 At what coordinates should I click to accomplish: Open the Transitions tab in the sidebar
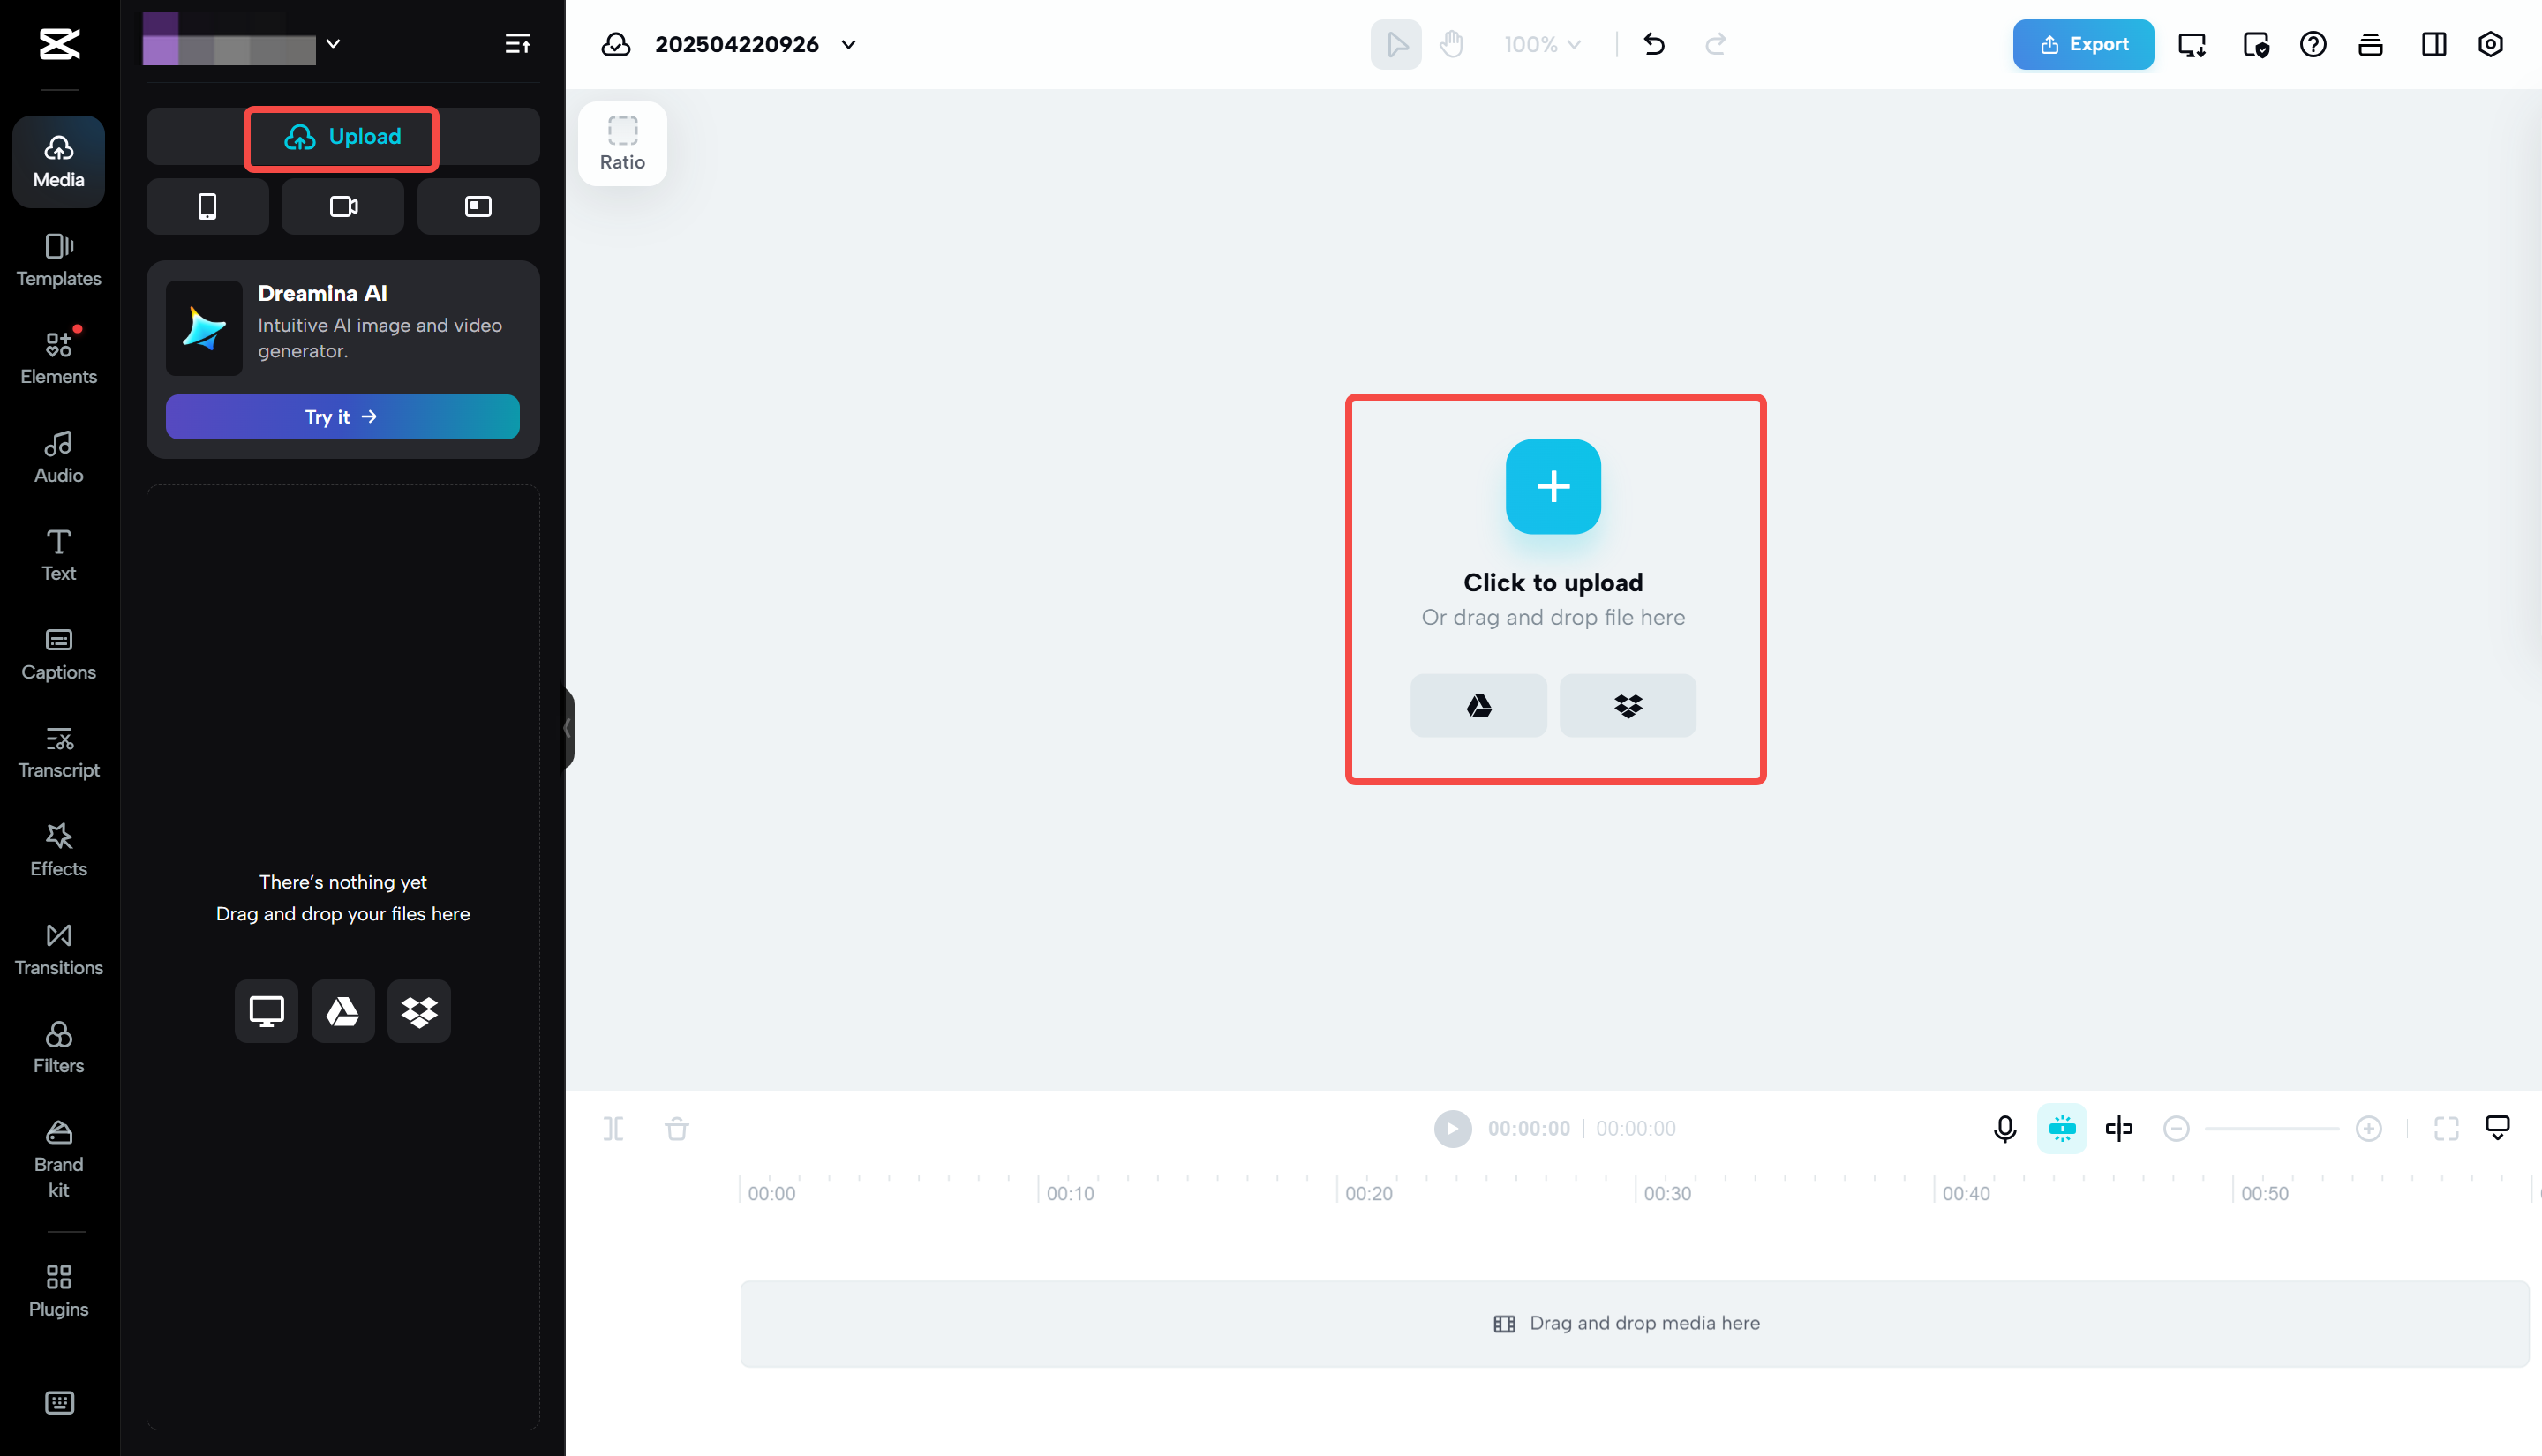tap(59, 949)
